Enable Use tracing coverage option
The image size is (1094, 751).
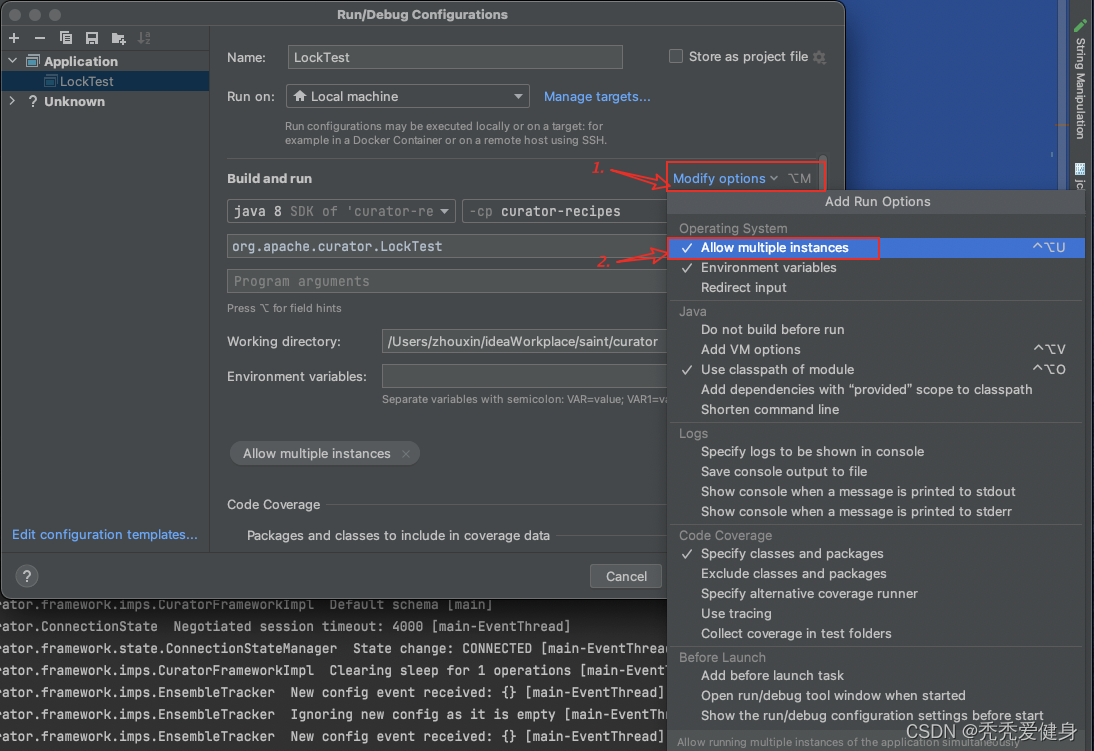[x=876, y=614]
